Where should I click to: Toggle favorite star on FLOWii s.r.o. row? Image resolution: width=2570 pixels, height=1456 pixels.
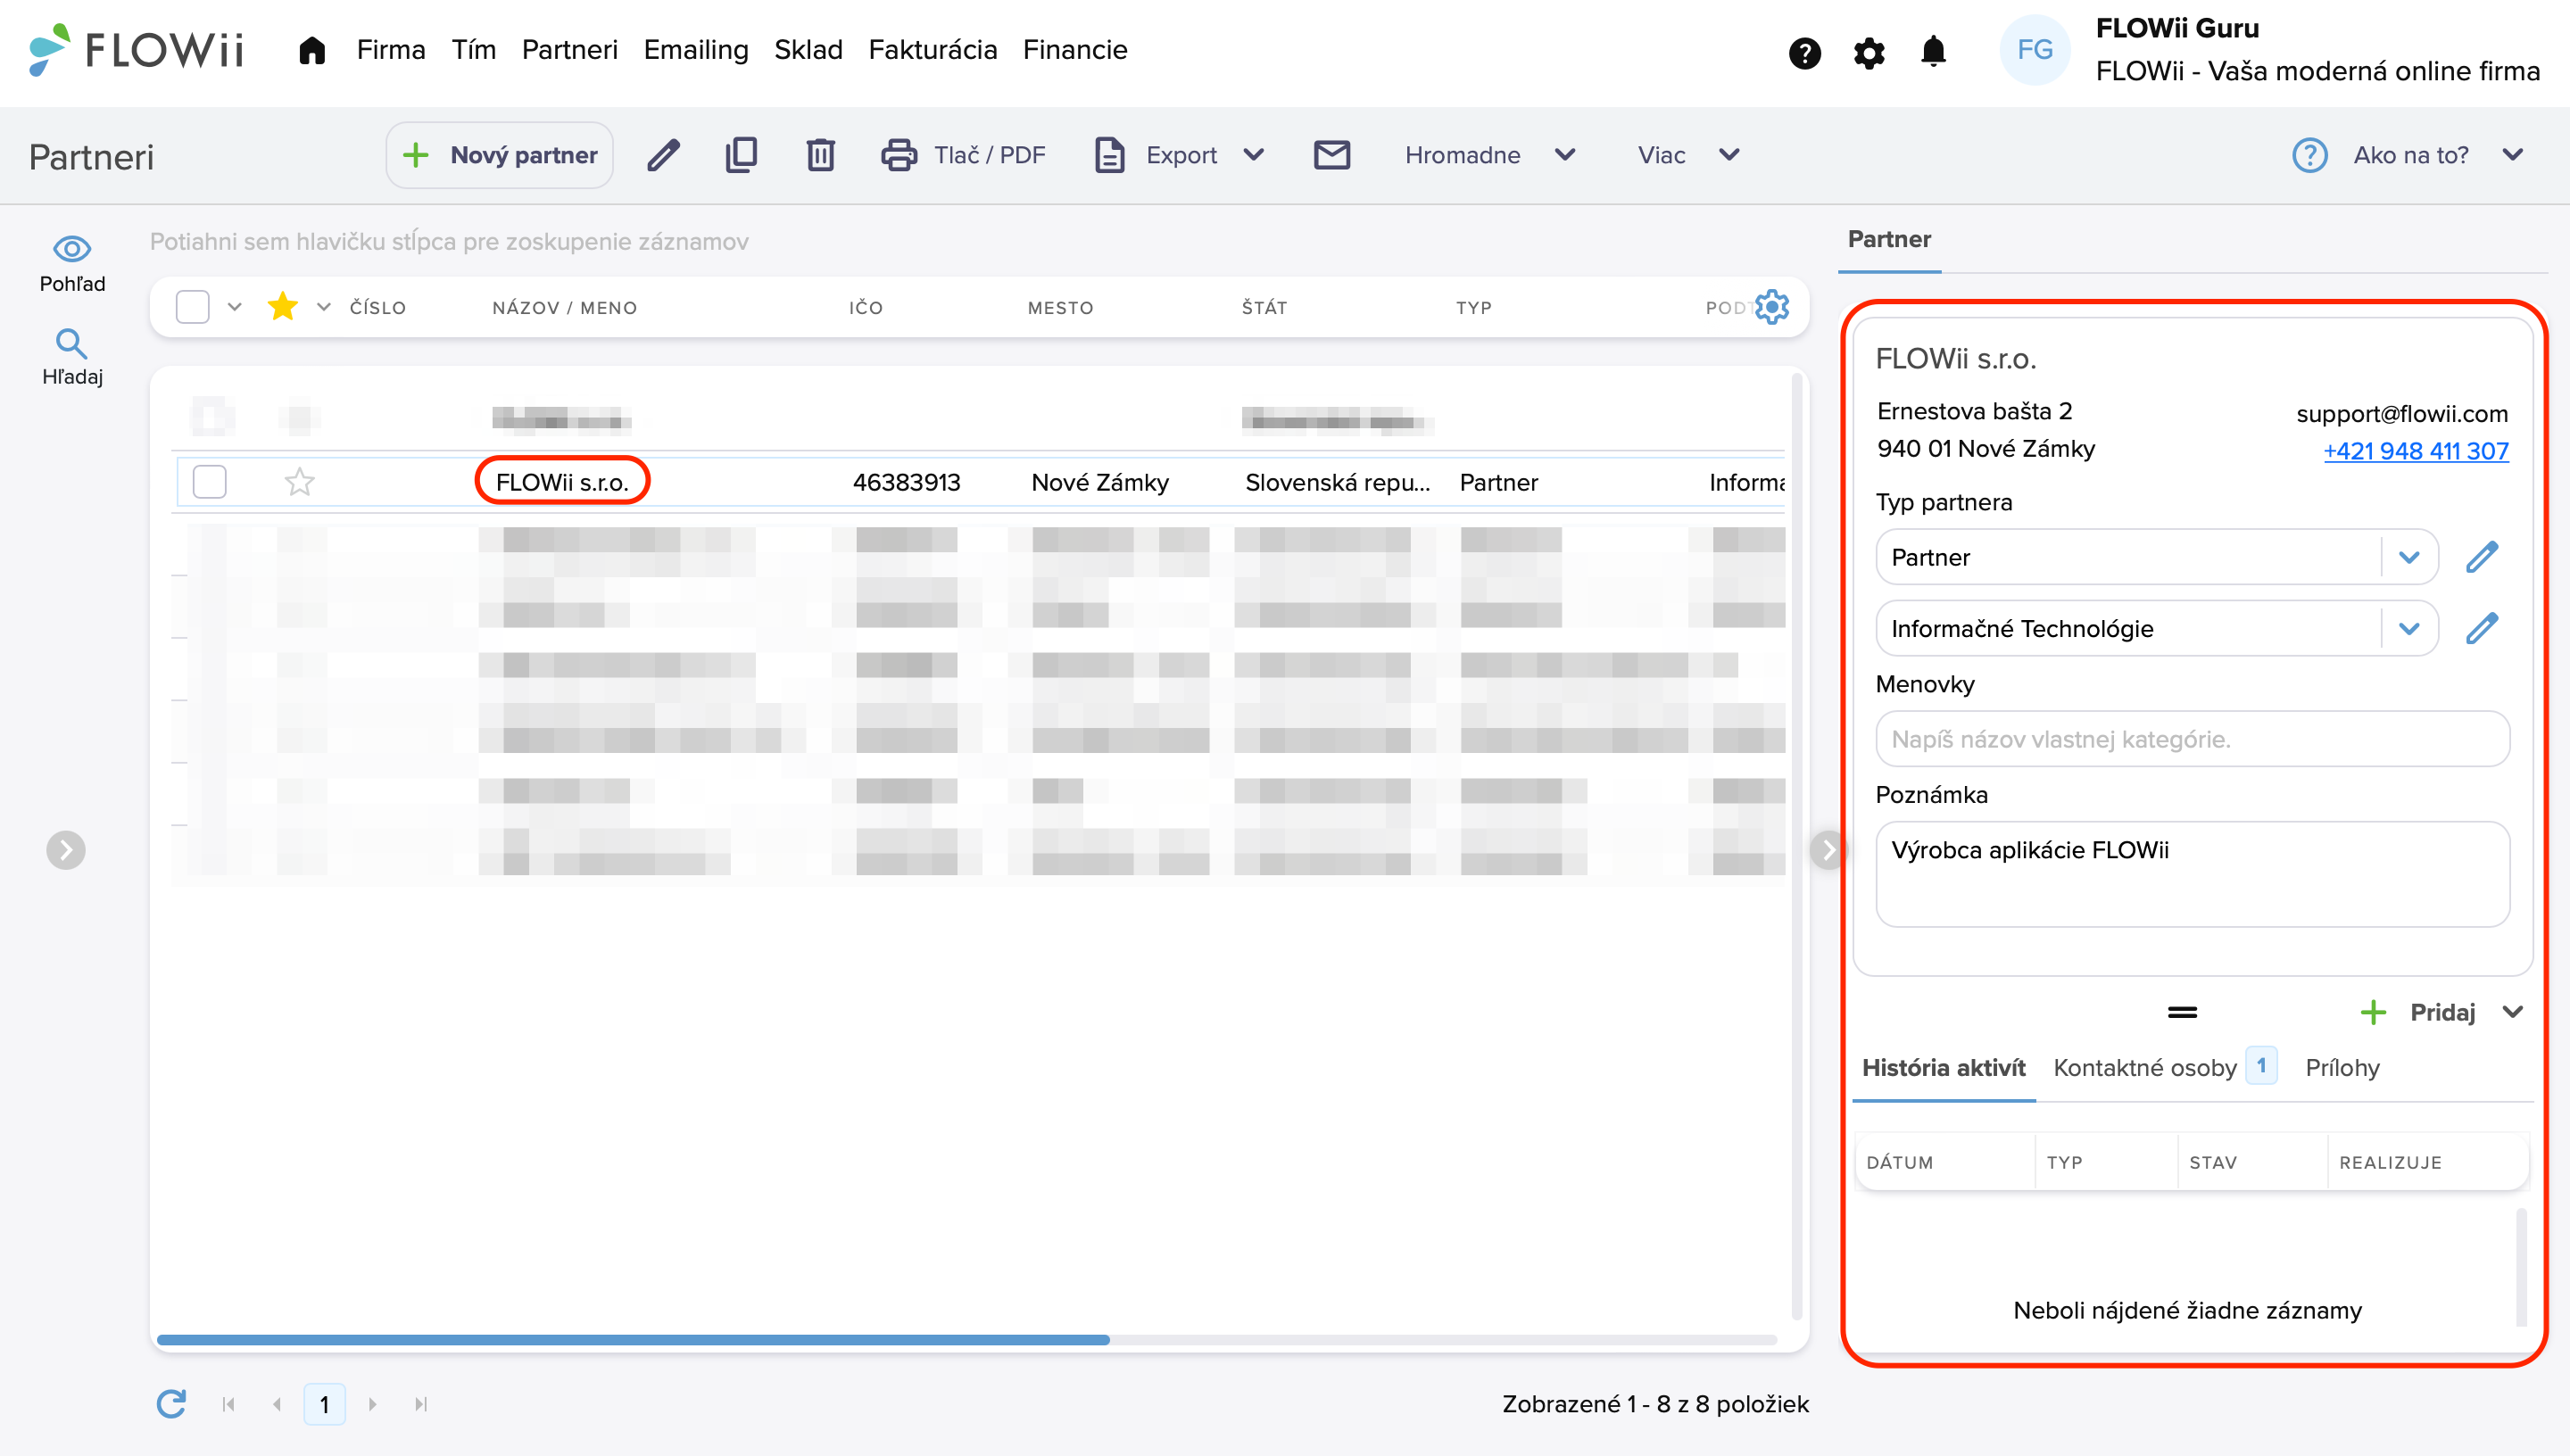click(299, 482)
